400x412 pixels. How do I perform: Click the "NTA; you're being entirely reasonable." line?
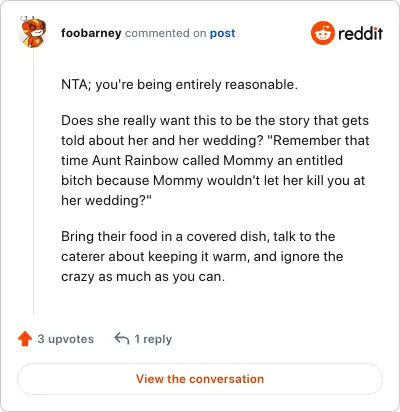click(179, 84)
